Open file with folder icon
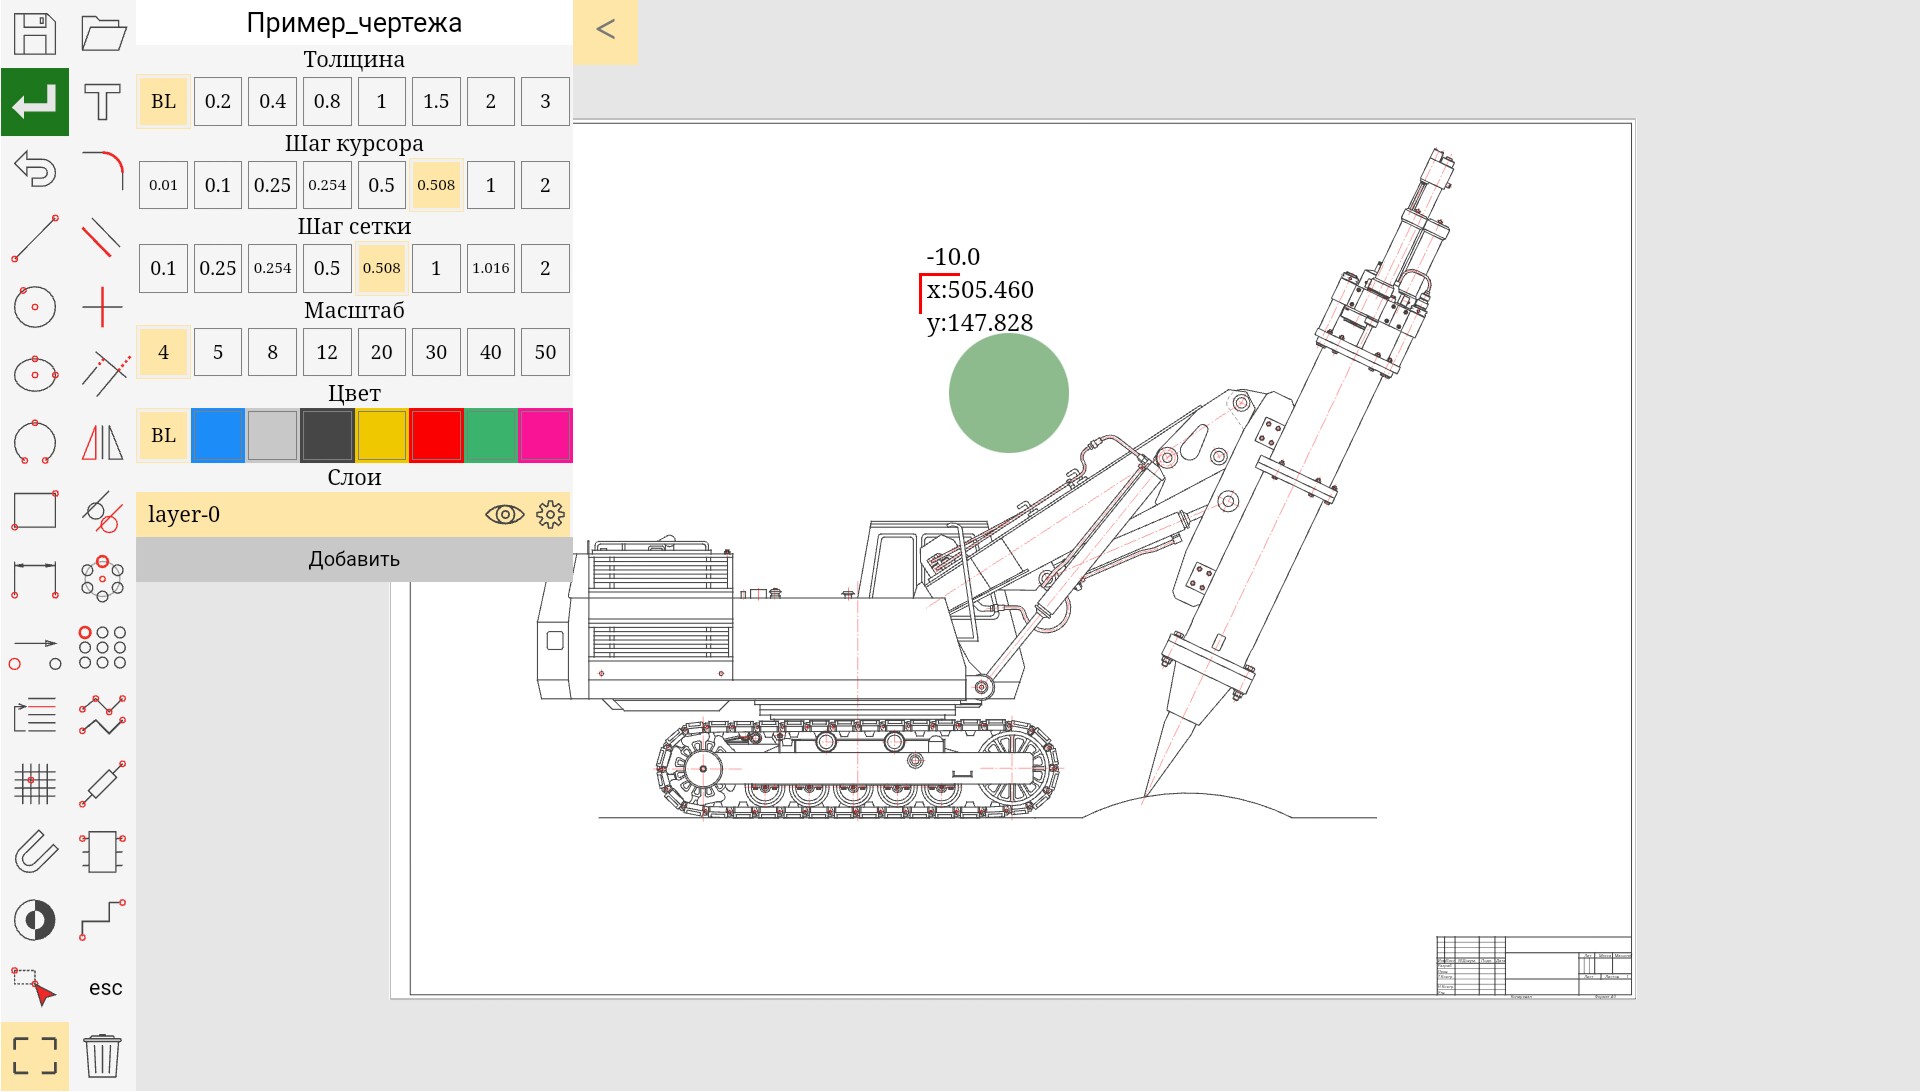Image resolution: width=1920 pixels, height=1092 pixels. point(103,33)
